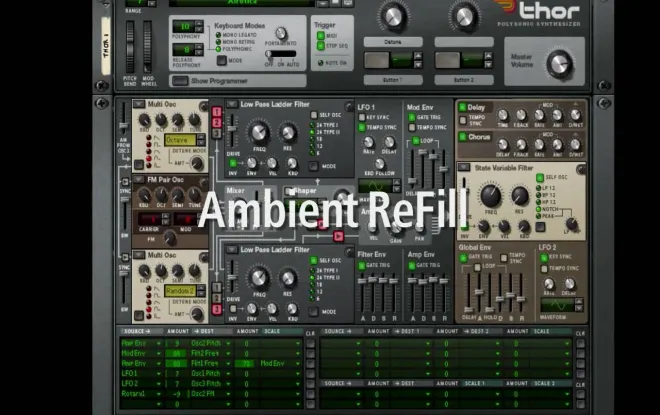Click the LFO 2 Rate knob
The height and width of the screenshot is (415, 660).
[549, 284]
